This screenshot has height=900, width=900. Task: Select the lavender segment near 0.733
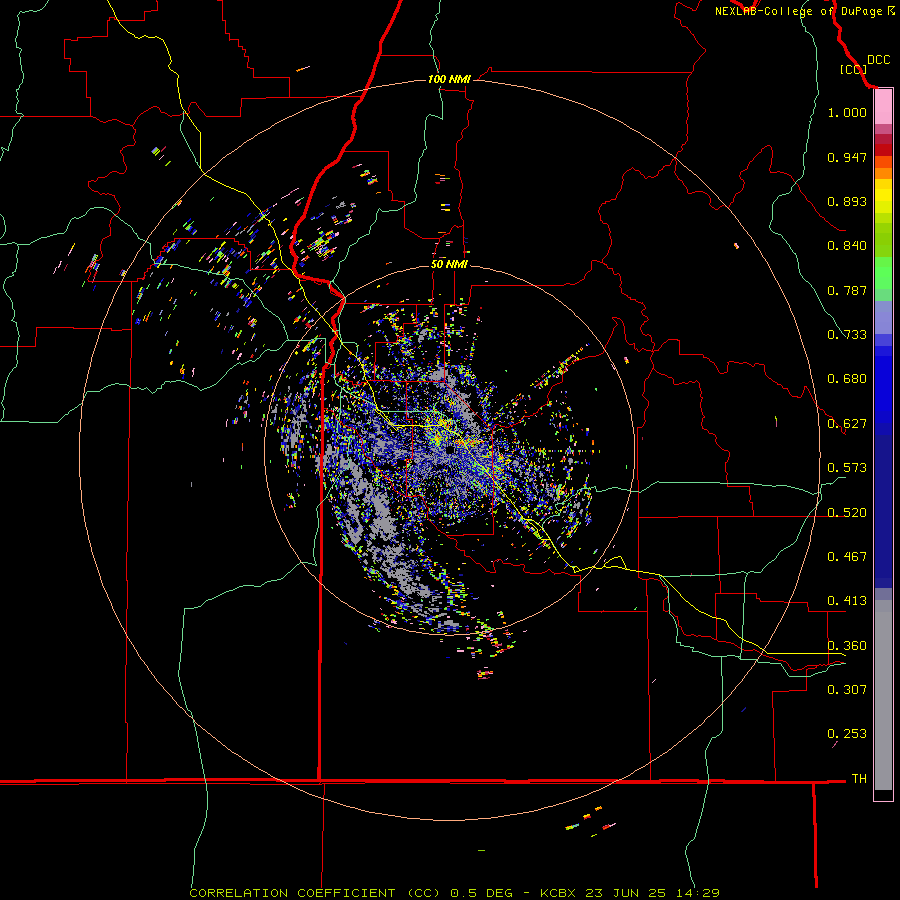click(x=883, y=317)
